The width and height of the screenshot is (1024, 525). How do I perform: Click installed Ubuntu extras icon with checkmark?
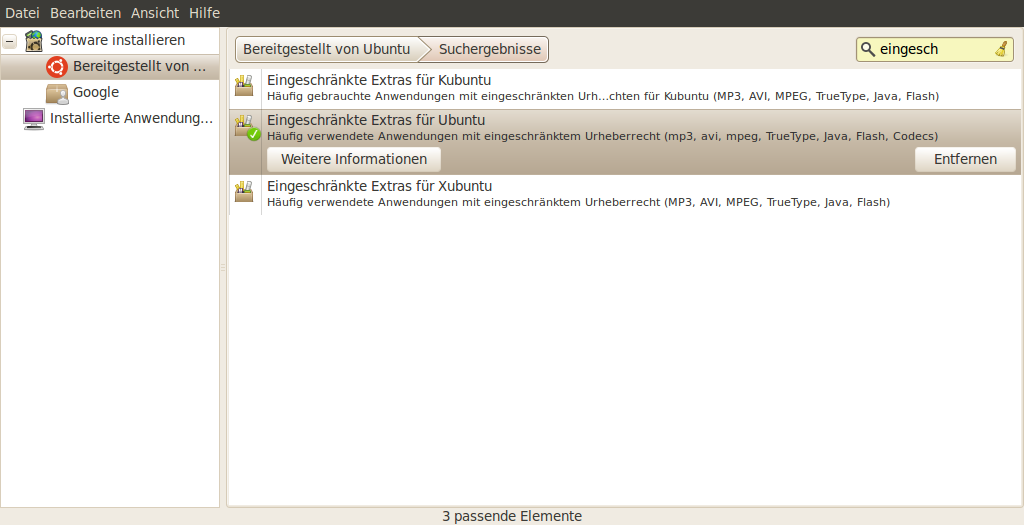pyautogui.click(x=247, y=127)
